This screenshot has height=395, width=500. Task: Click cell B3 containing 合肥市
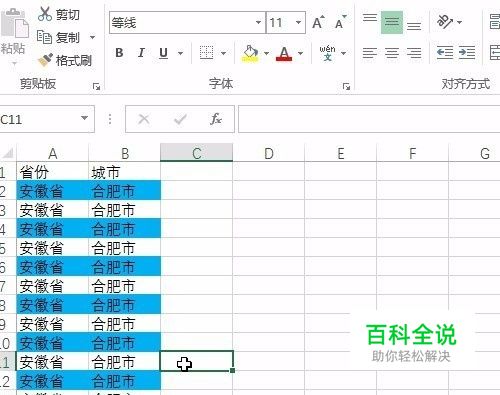125,210
